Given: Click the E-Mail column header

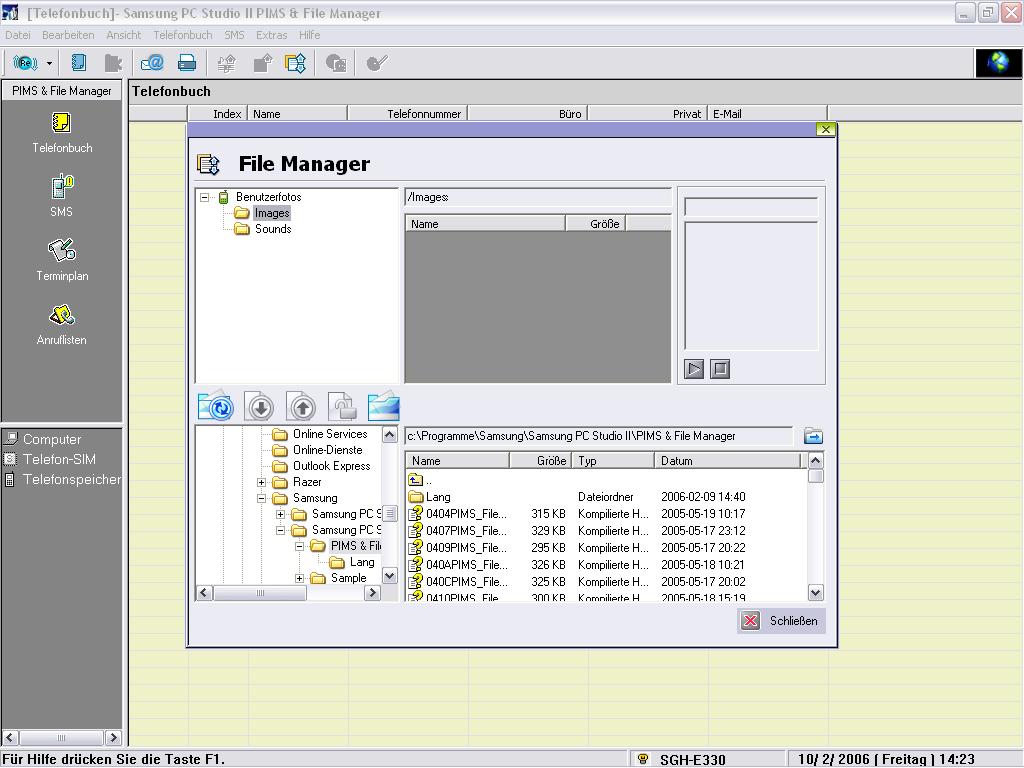Looking at the screenshot, I should tap(767, 114).
